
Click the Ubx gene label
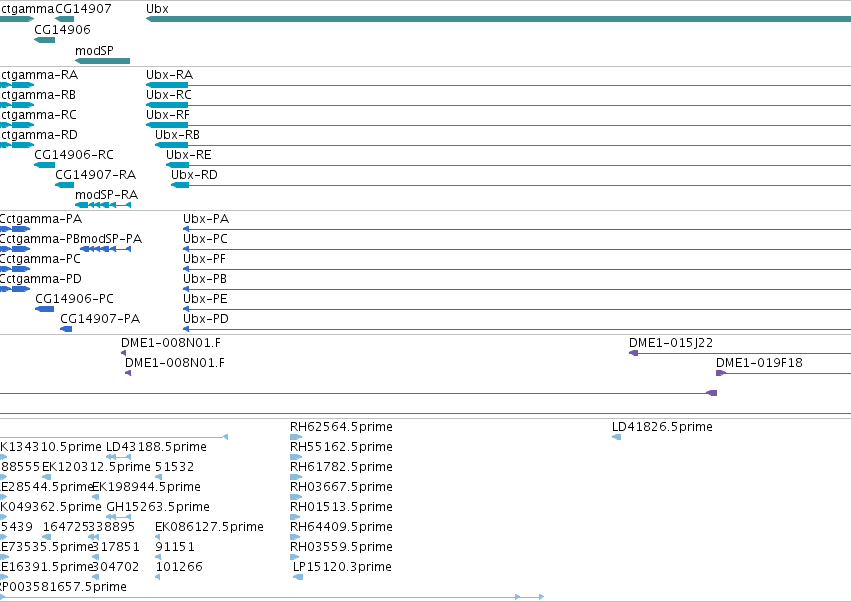point(157,9)
